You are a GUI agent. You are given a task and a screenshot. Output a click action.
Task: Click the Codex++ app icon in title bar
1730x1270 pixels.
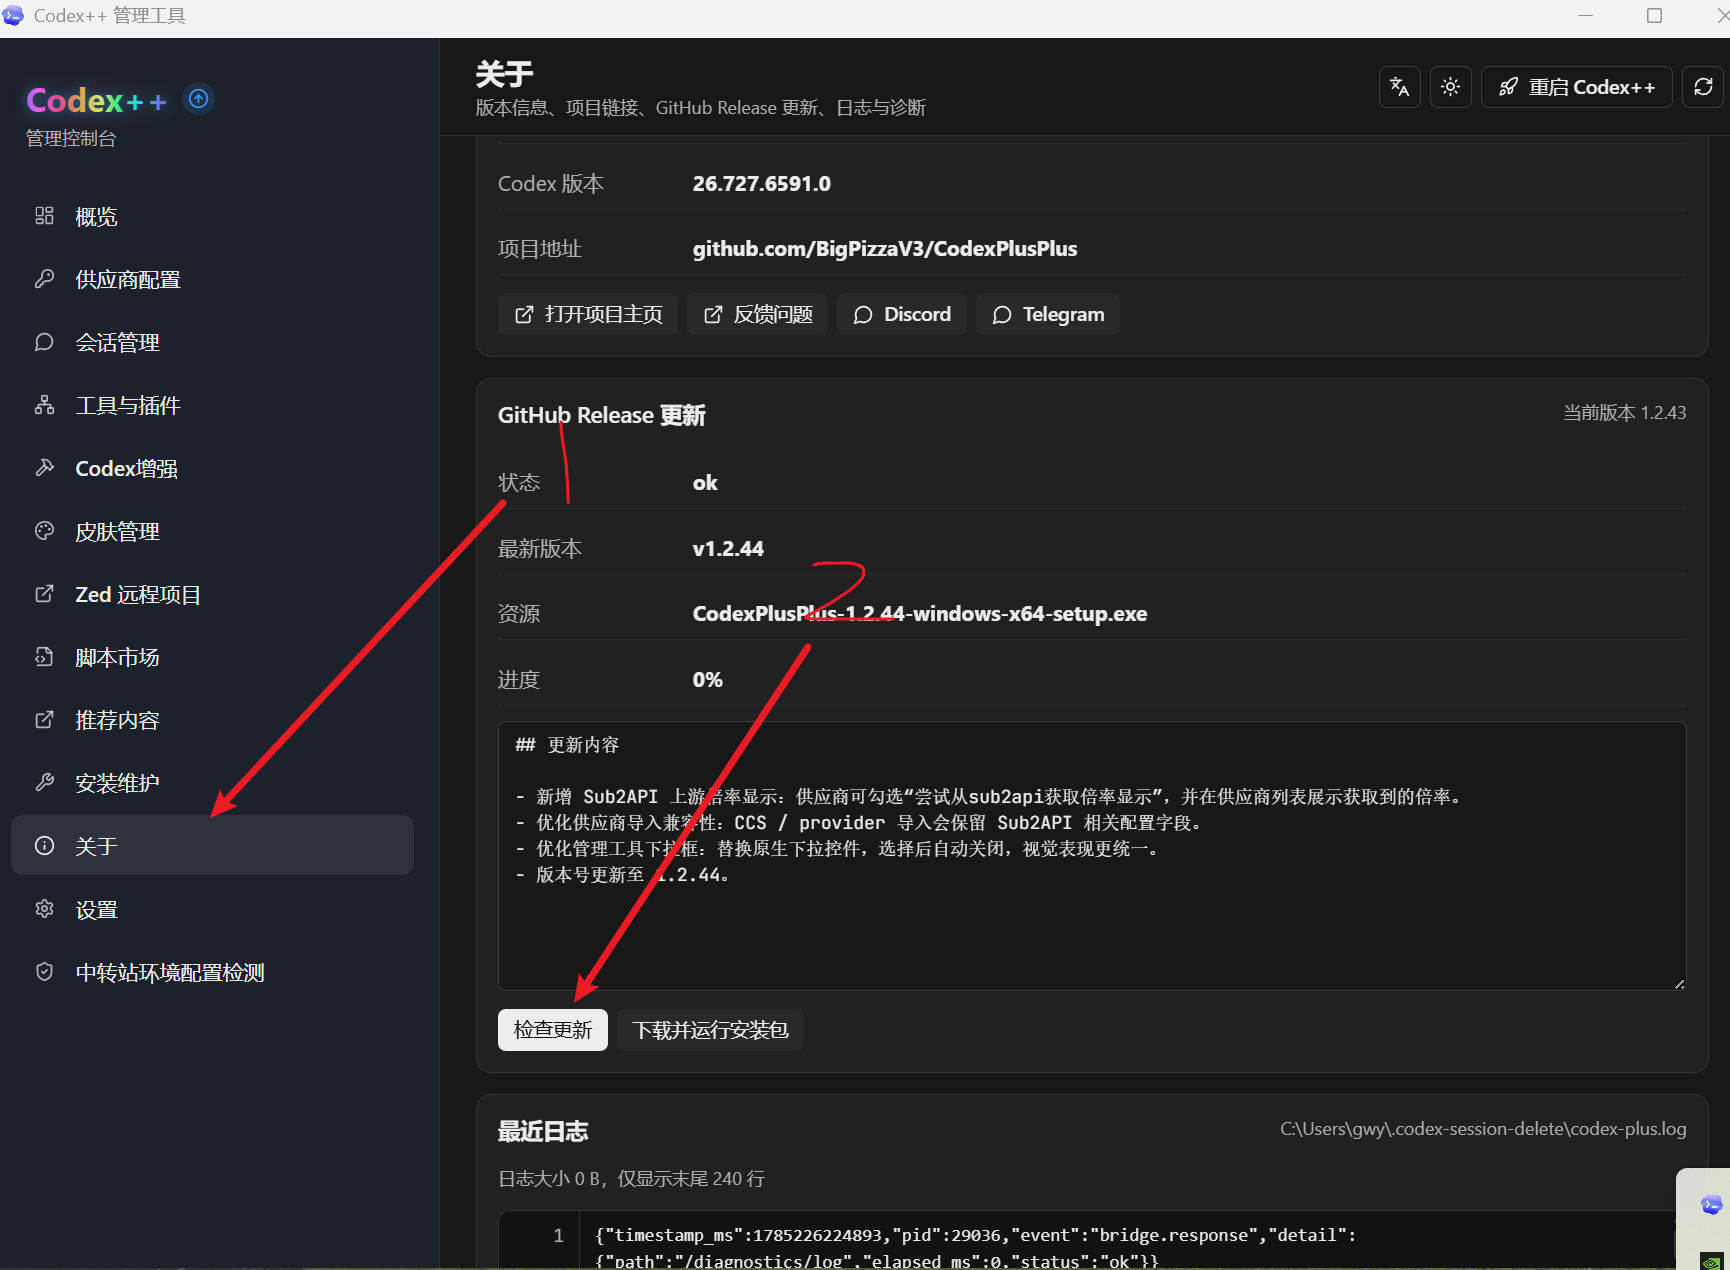[13, 15]
